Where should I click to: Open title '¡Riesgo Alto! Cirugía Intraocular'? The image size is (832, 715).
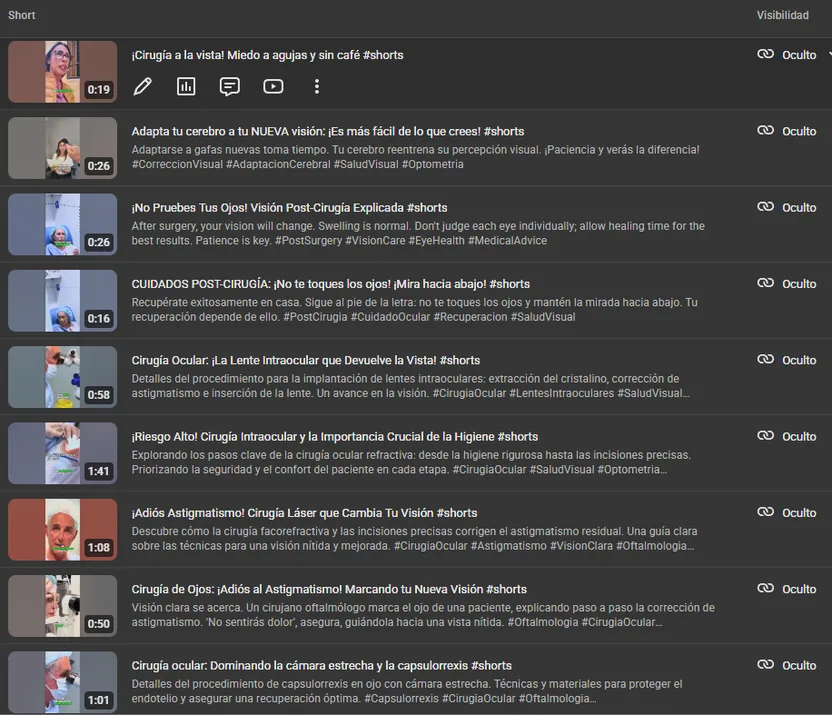click(x=335, y=437)
